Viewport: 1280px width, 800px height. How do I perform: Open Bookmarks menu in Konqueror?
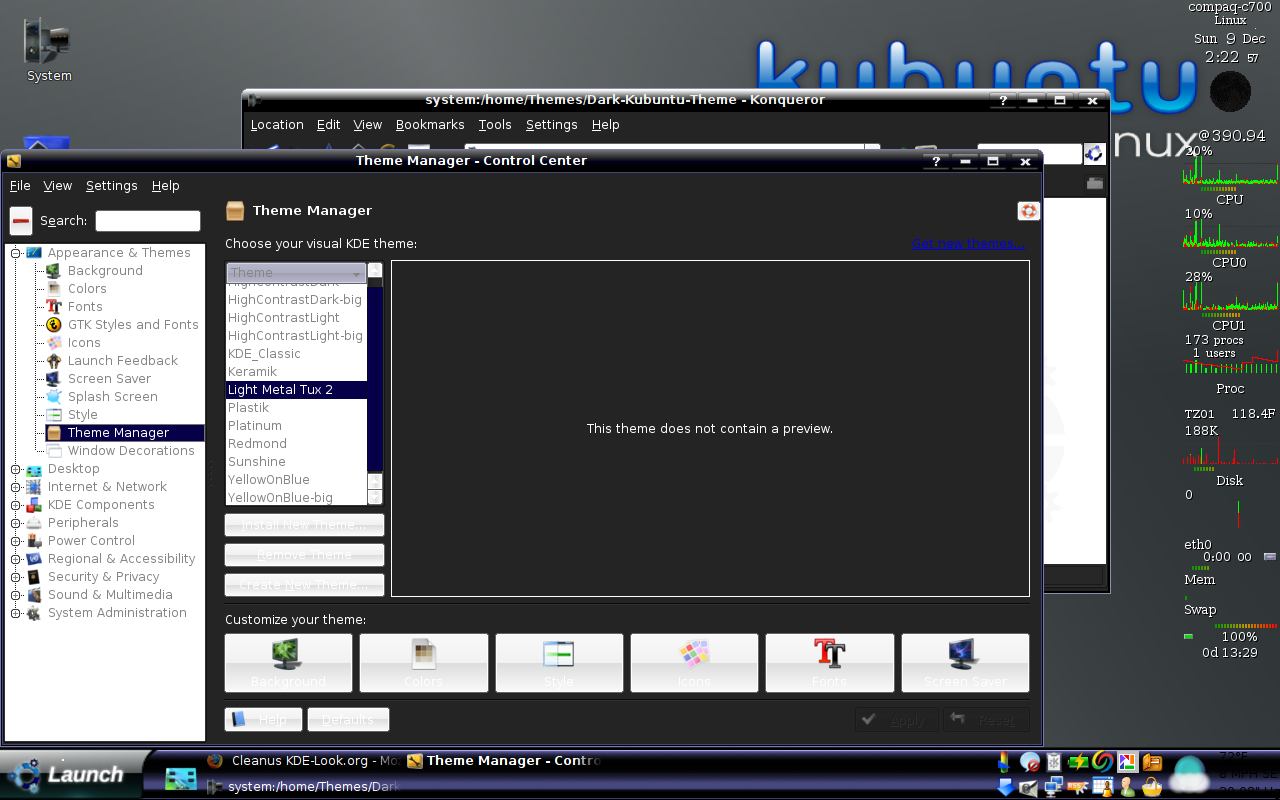pos(430,125)
